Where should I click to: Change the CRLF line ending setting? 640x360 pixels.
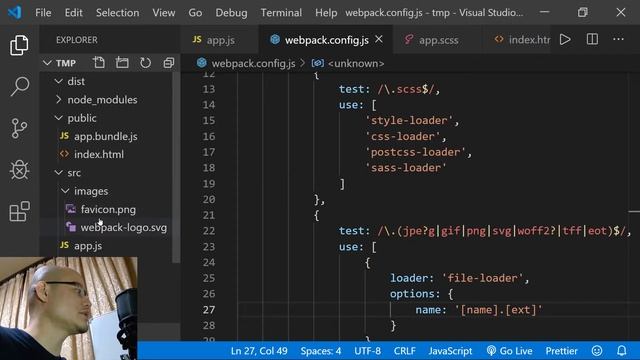click(x=404, y=351)
